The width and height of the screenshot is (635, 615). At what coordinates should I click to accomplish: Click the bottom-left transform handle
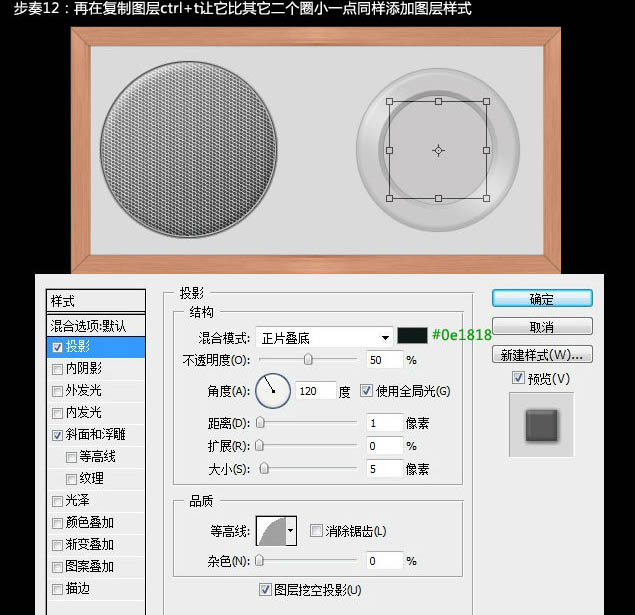390,198
